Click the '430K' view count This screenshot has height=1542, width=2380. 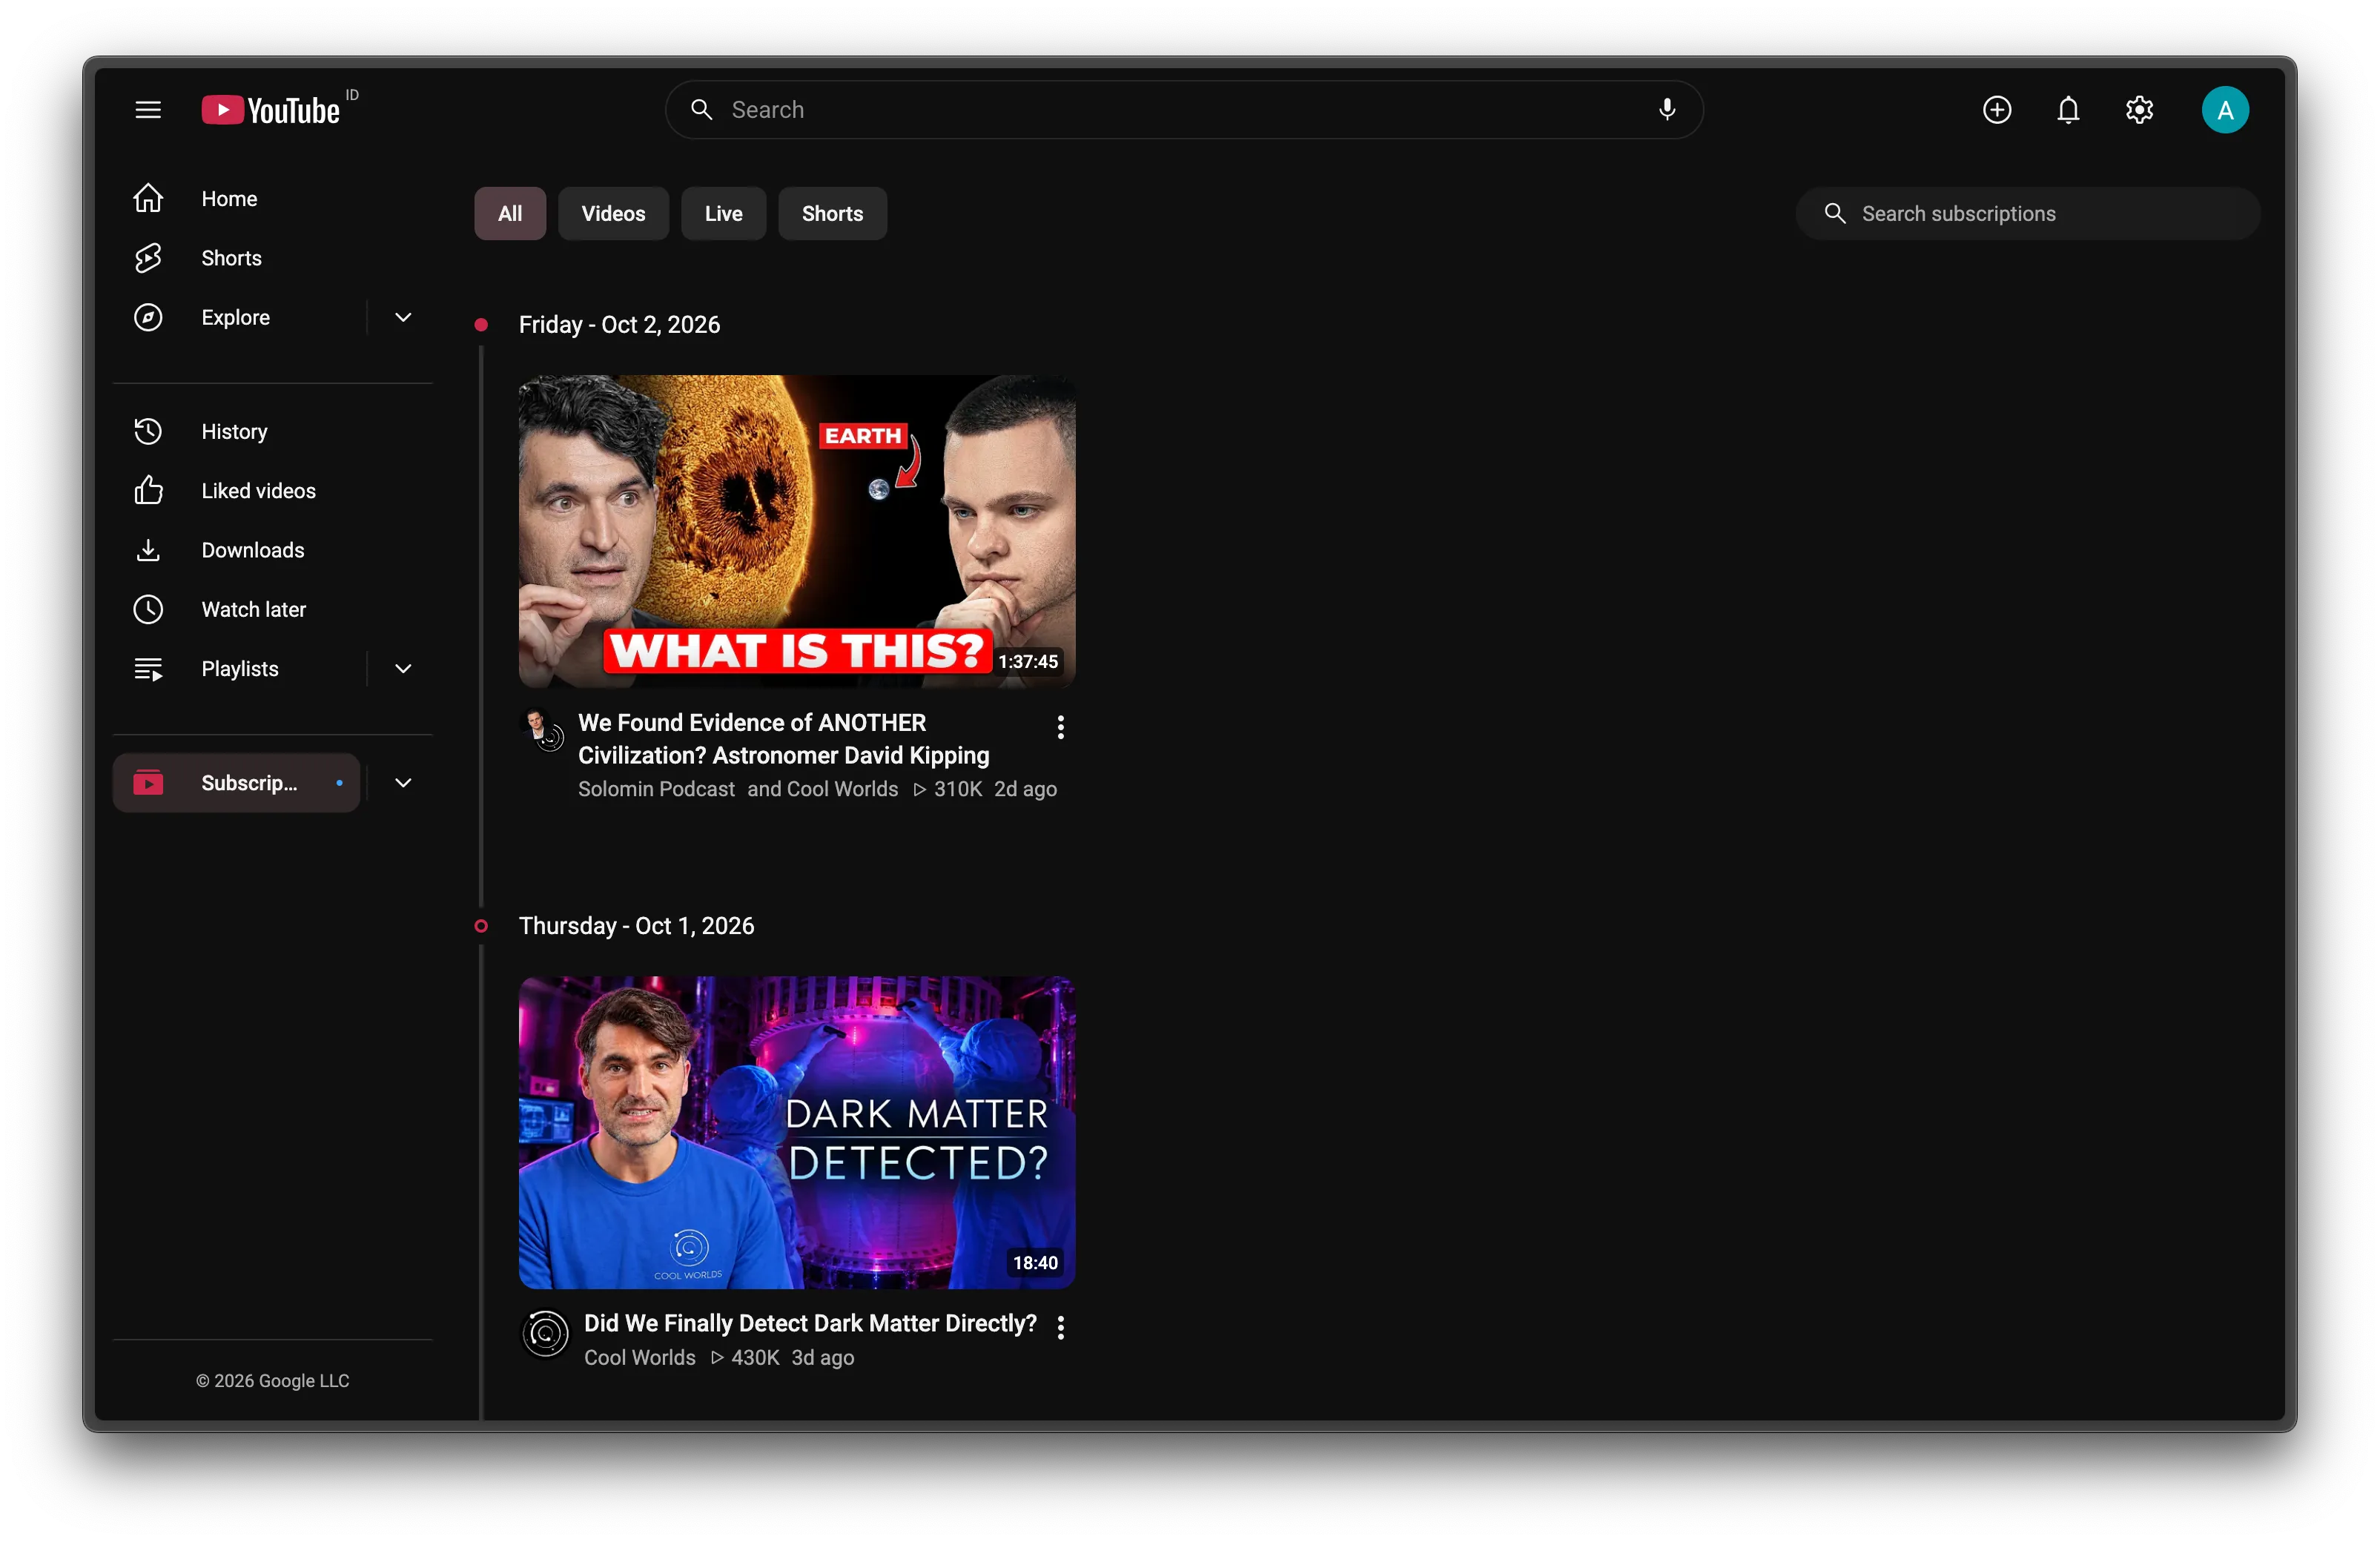[x=754, y=1357]
